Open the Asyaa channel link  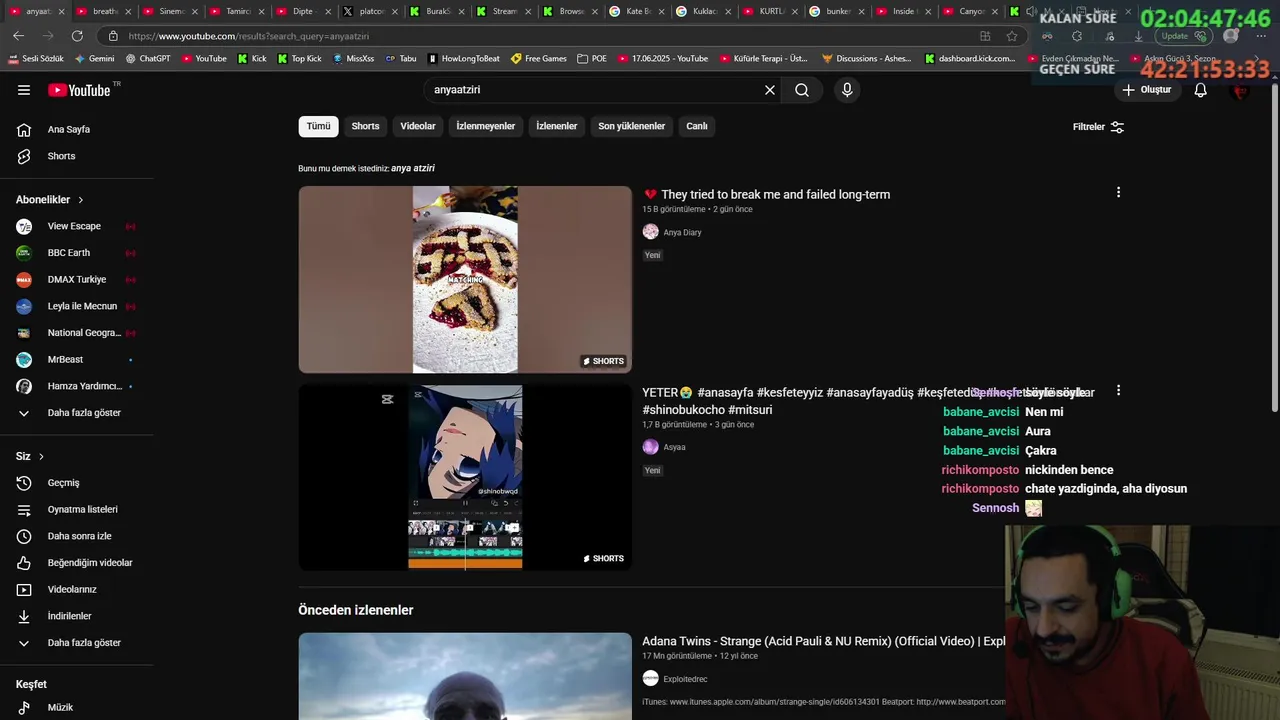coord(674,447)
